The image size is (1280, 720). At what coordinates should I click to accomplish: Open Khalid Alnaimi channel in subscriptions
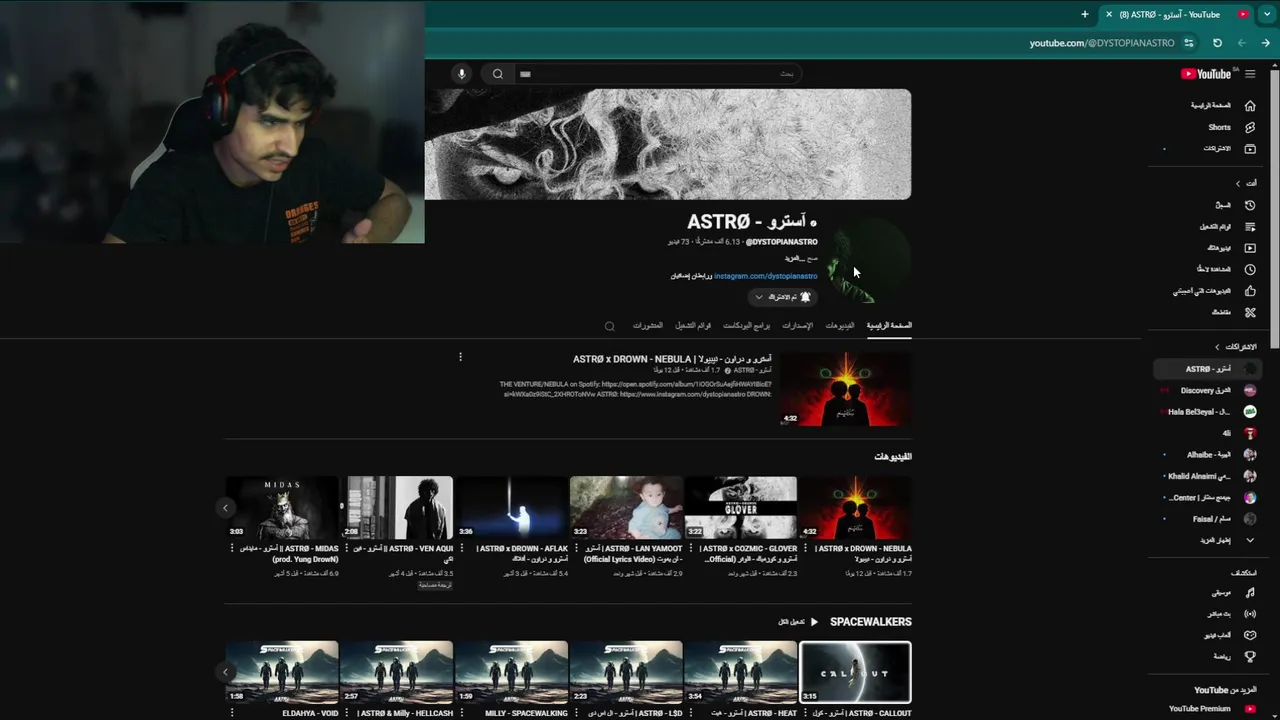1208,476
